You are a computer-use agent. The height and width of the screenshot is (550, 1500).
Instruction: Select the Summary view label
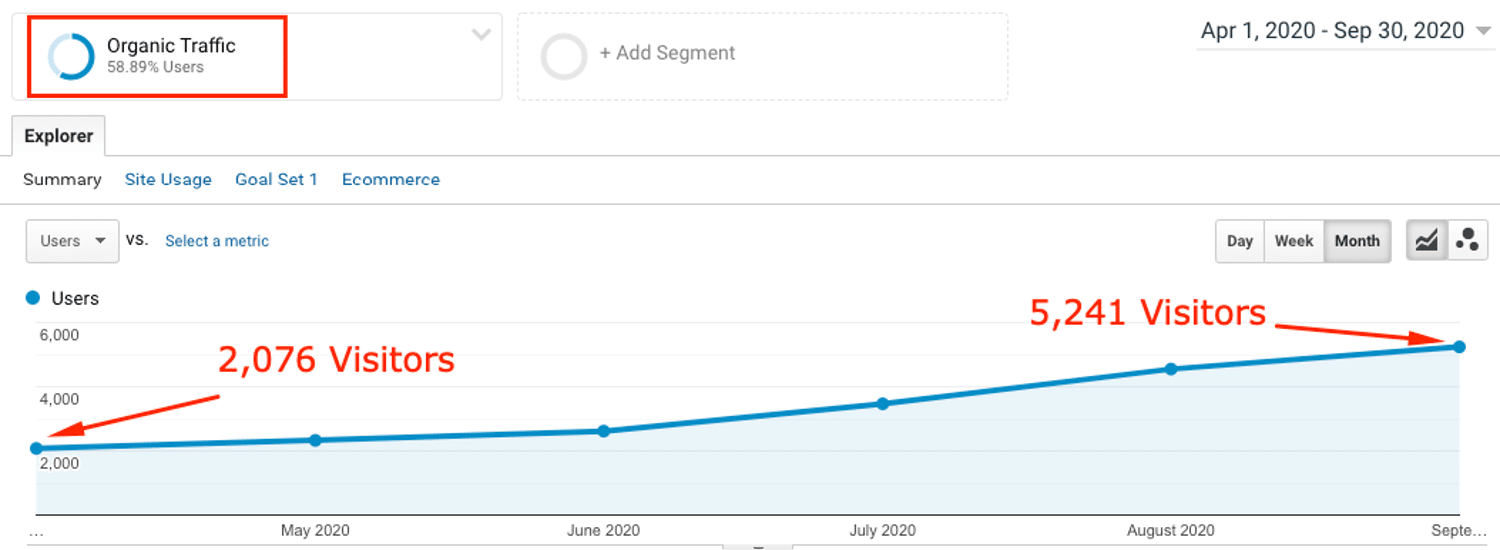[62, 180]
